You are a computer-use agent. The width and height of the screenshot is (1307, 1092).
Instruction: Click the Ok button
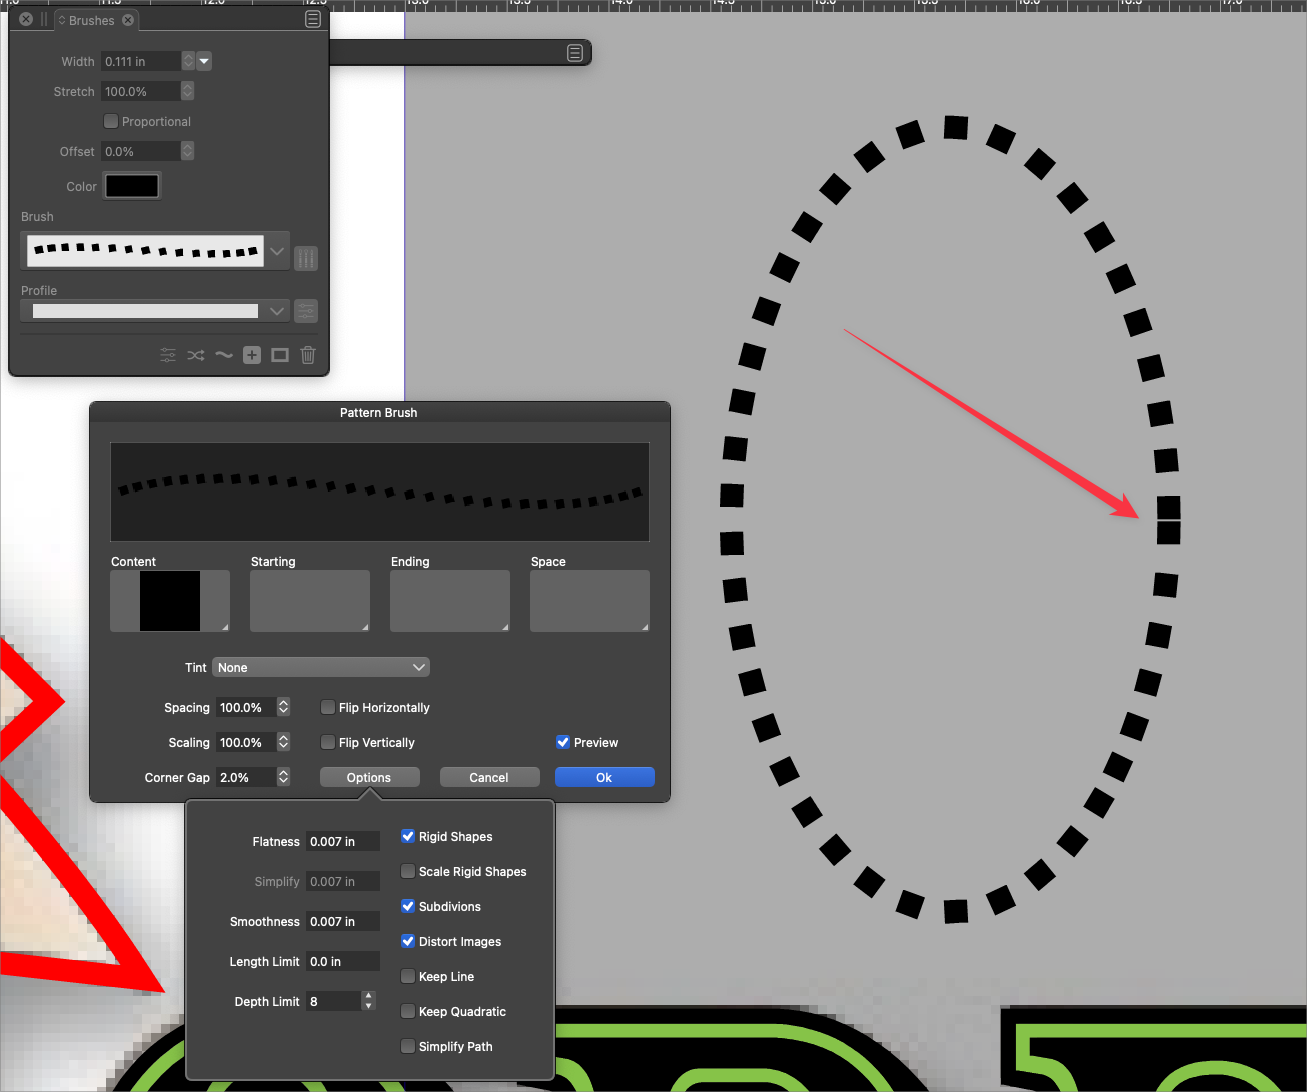point(604,778)
